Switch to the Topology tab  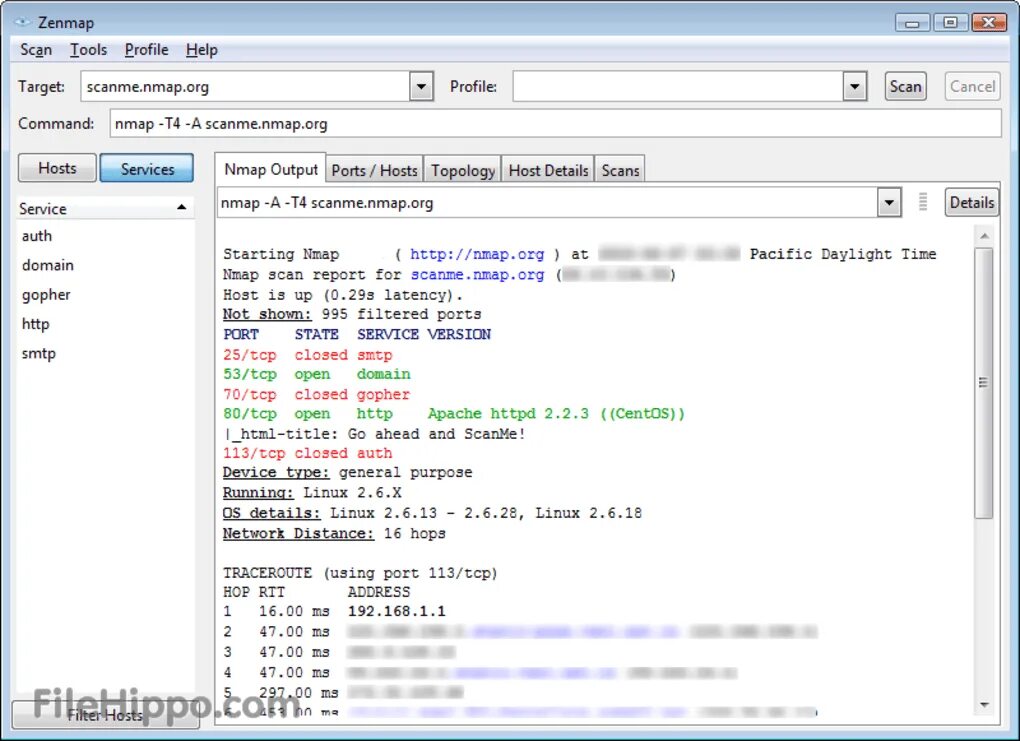pos(463,170)
